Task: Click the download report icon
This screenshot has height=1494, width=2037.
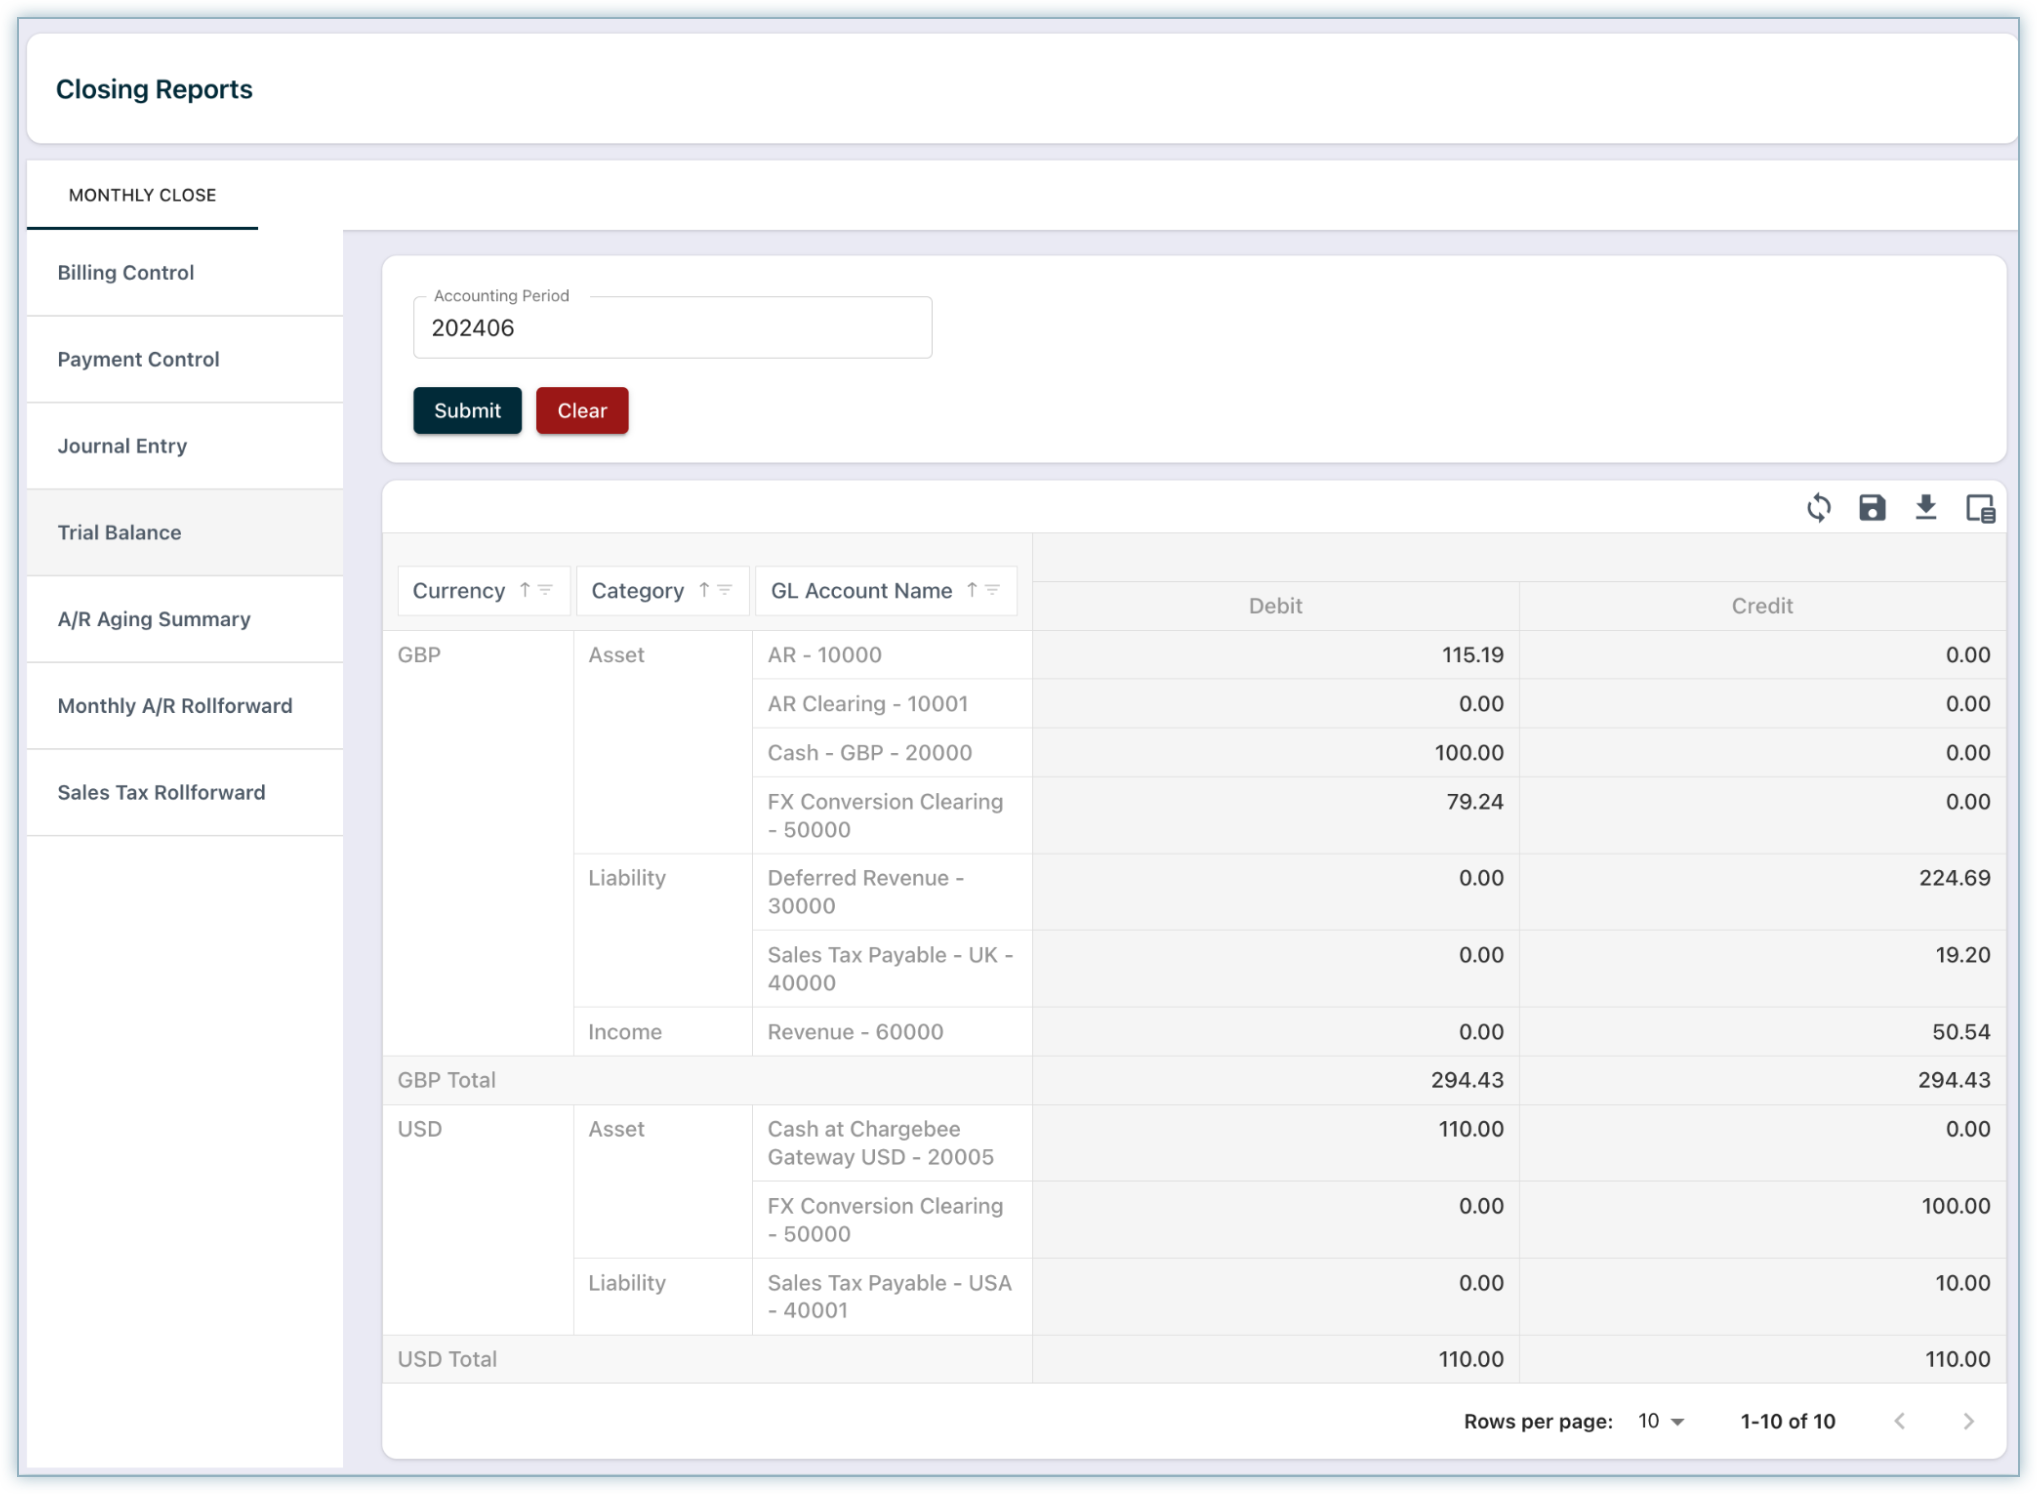Action: [x=1925, y=508]
